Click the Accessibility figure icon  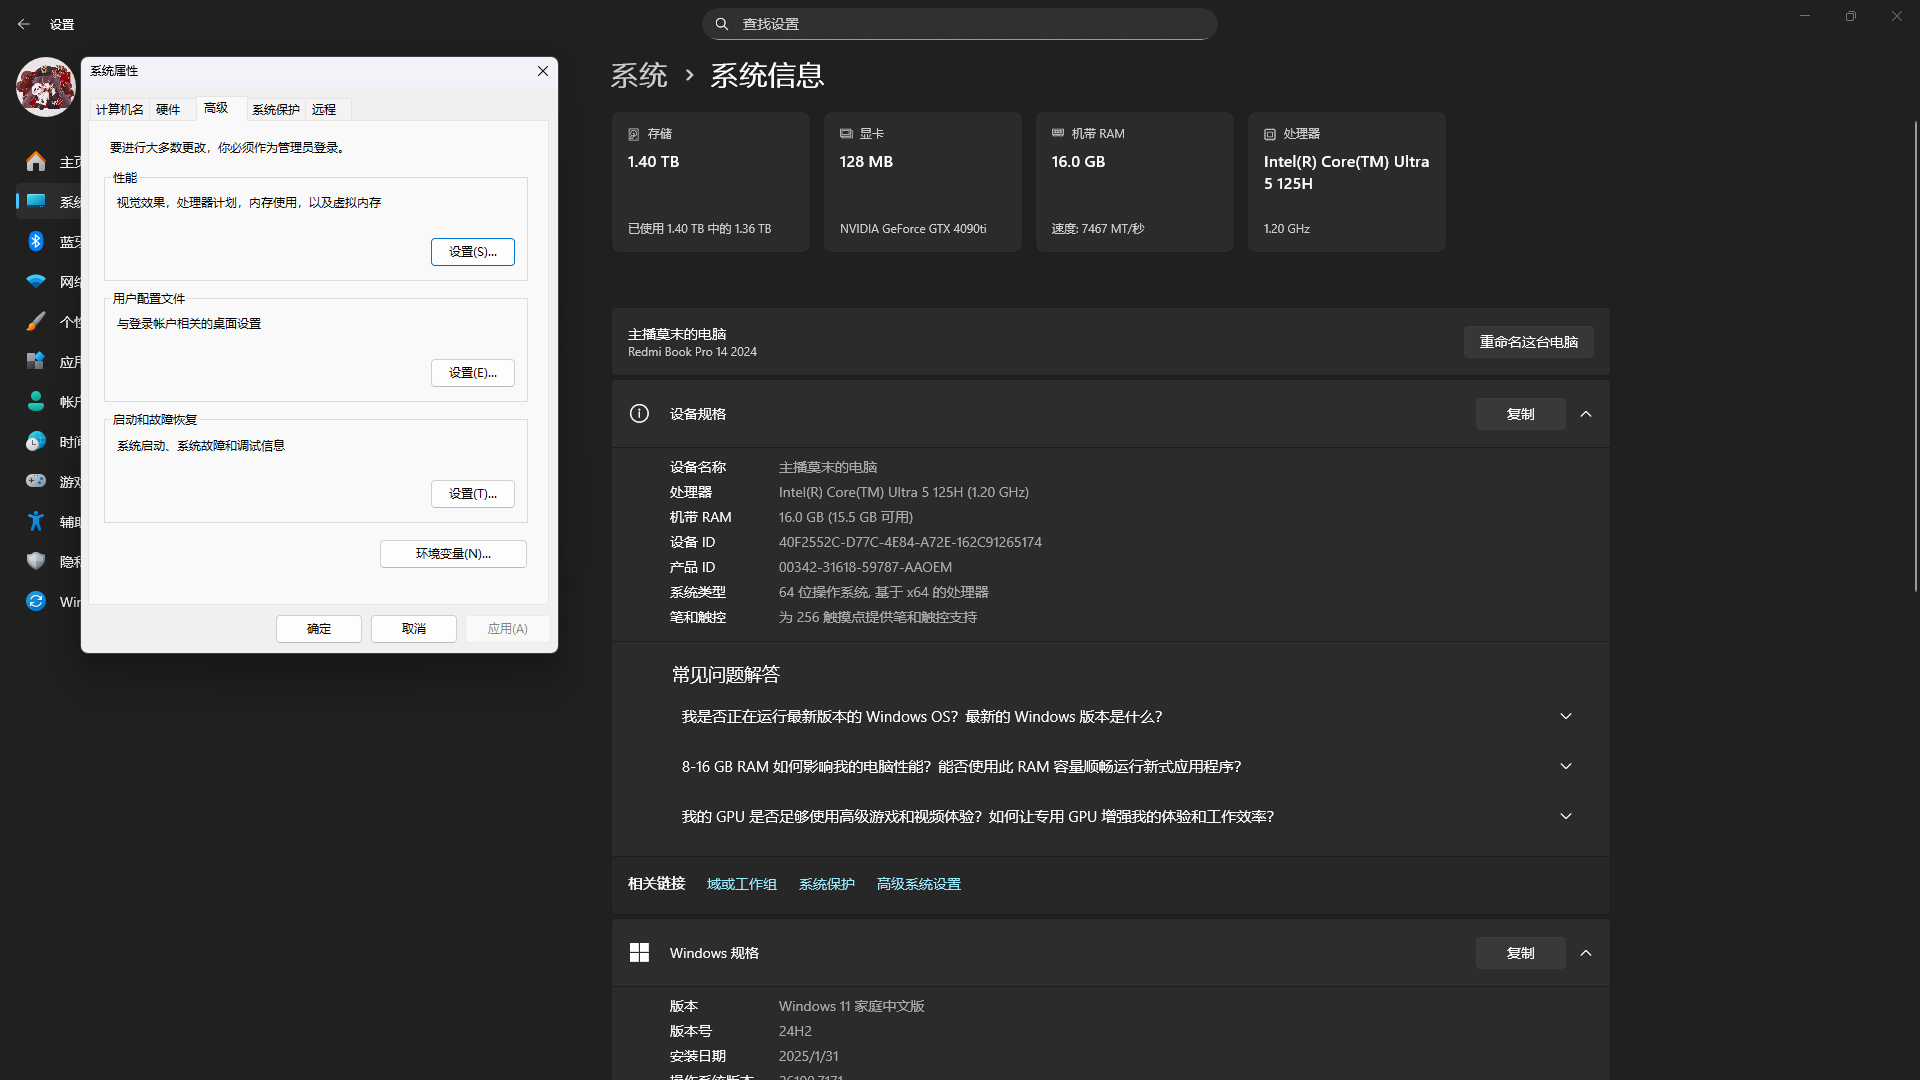point(36,521)
